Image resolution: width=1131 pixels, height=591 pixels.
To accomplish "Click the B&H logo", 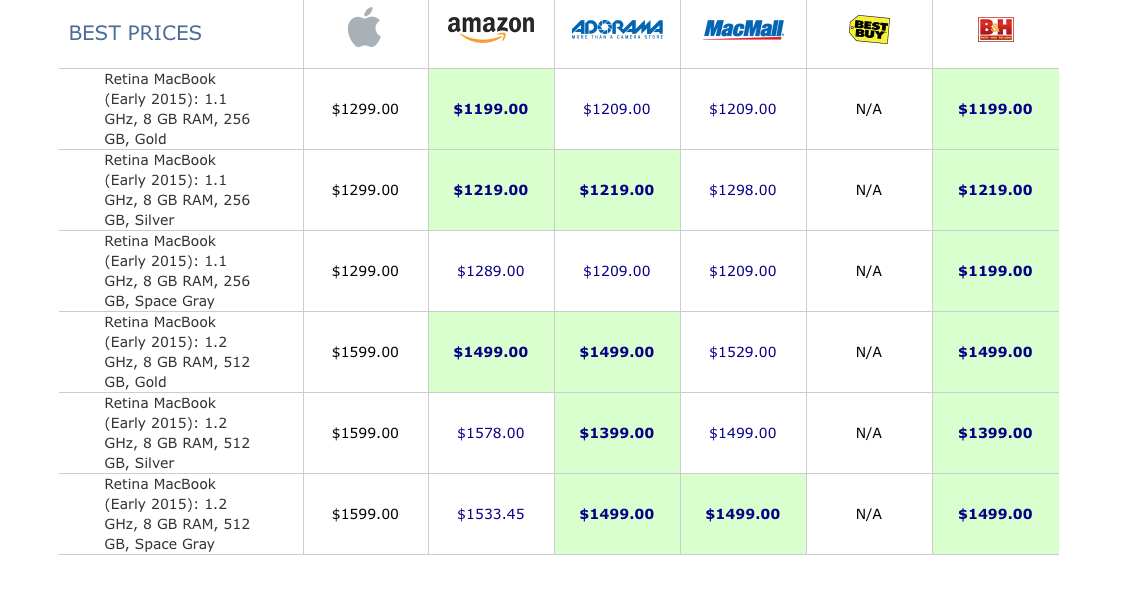I will coord(995,30).
